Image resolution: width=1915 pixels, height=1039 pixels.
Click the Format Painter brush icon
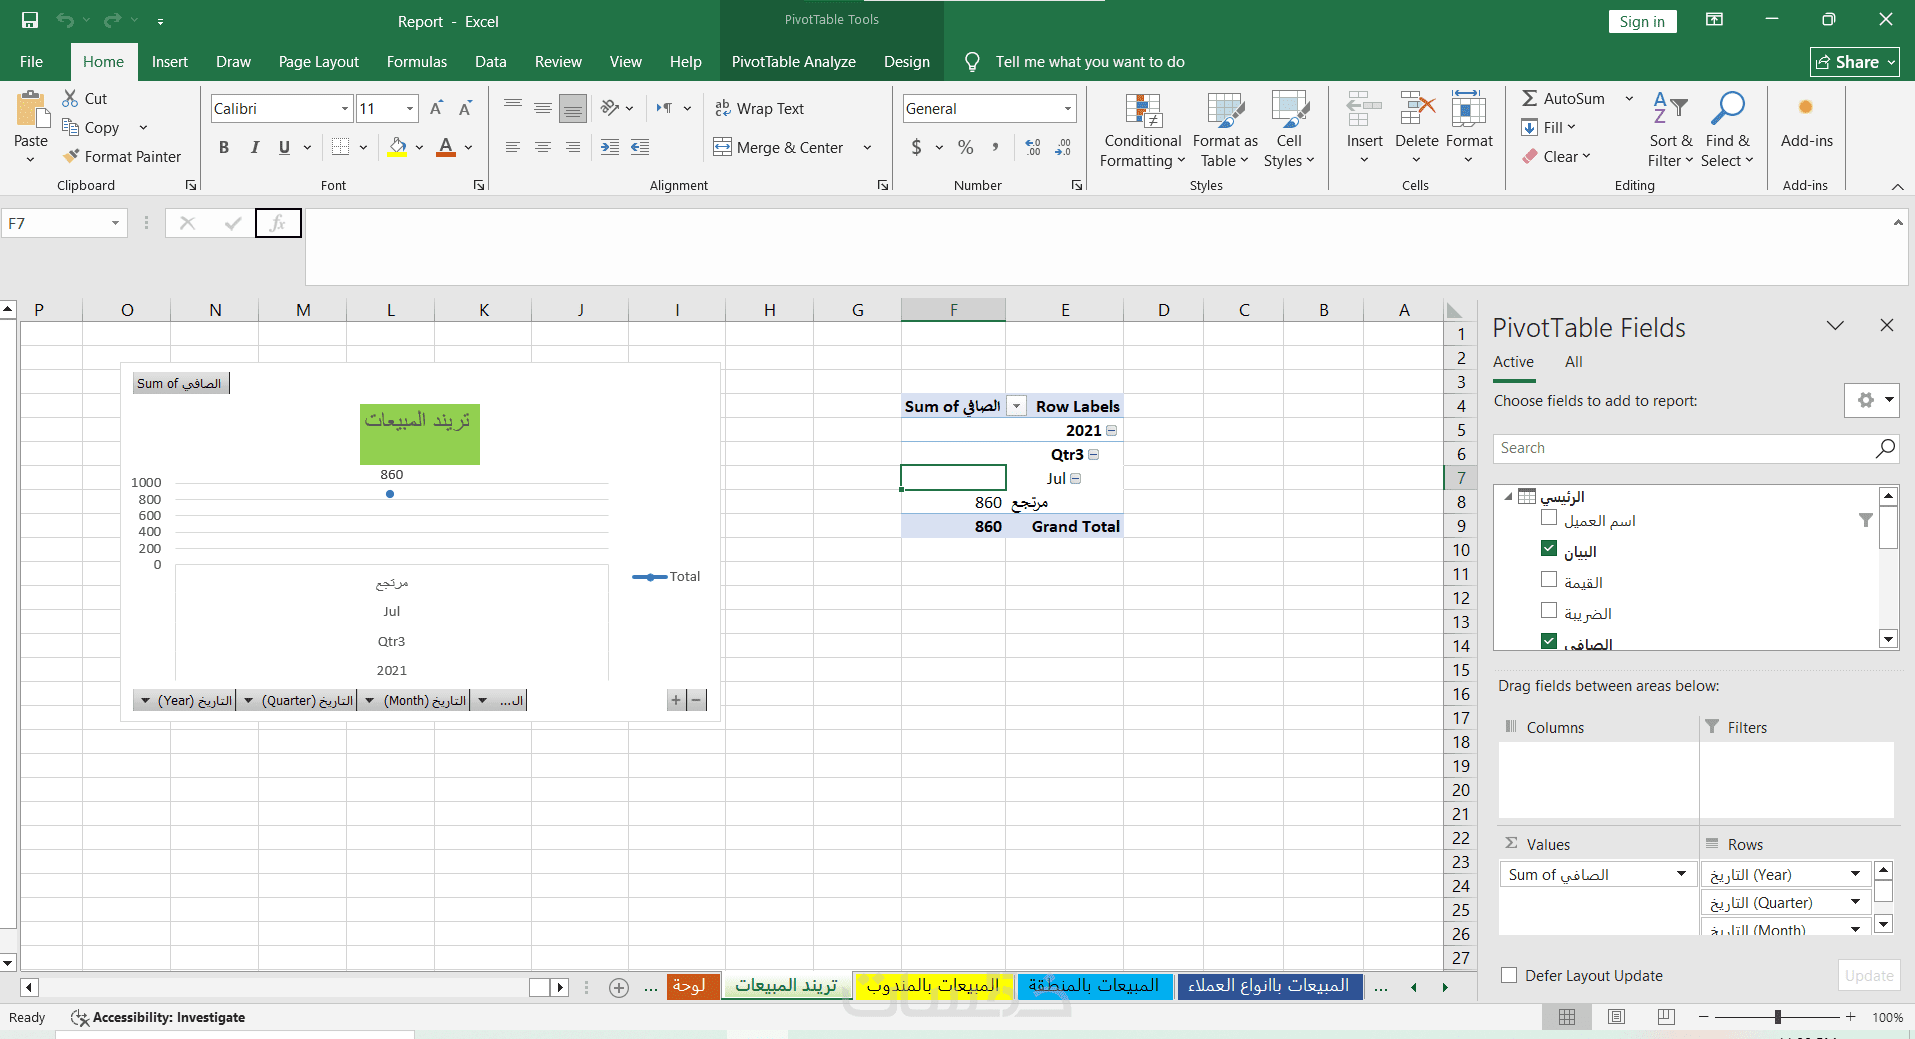click(71, 156)
